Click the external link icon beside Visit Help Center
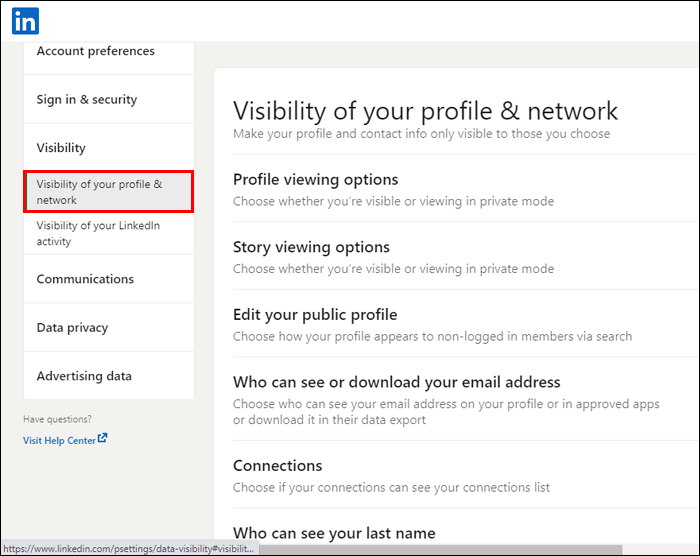The image size is (700, 556). click(x=102, y=438)
